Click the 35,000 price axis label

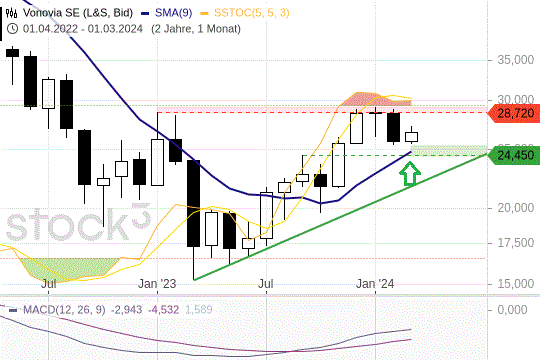[516, 60]
